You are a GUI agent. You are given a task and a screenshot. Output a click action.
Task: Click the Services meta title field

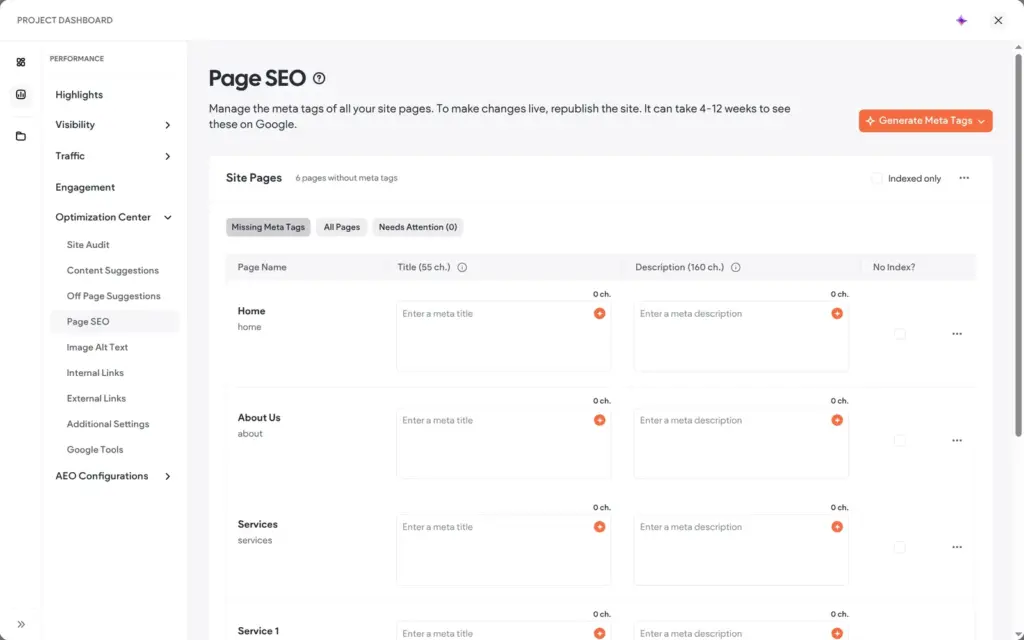(504, 549)
